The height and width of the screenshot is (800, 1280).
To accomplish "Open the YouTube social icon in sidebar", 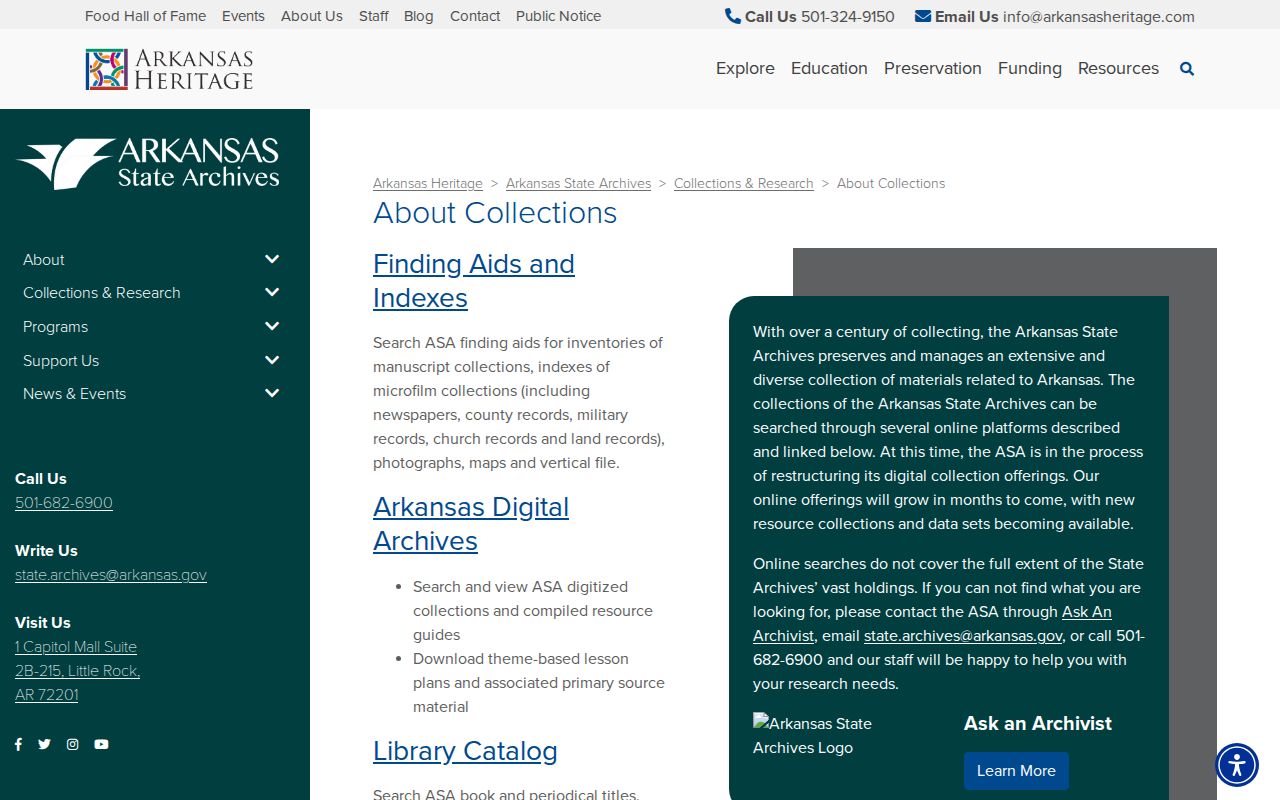I will [x=101, y=744].
